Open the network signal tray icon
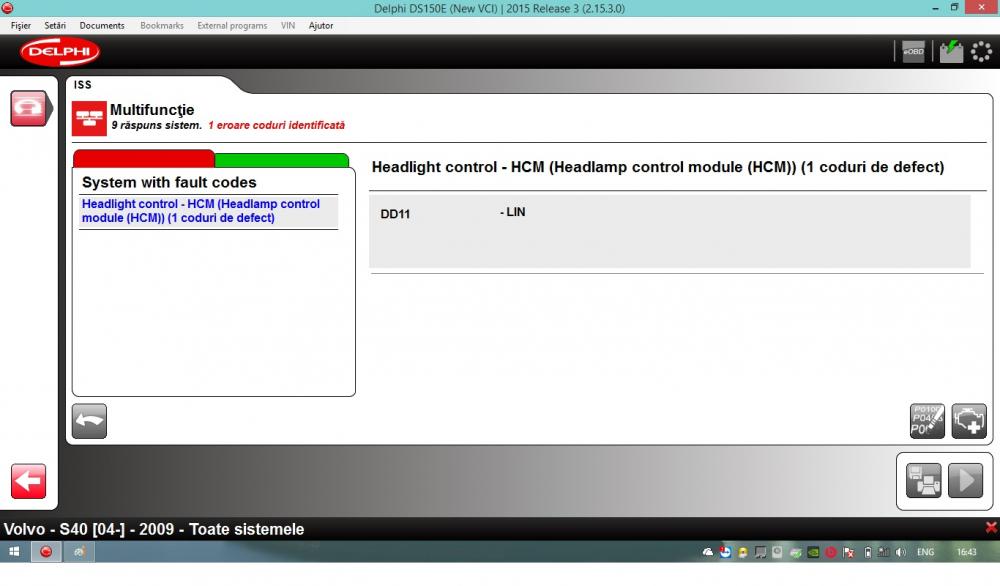Image resolution: width=1000 pixels, height=586 pixels. click(x=883, y=552)
